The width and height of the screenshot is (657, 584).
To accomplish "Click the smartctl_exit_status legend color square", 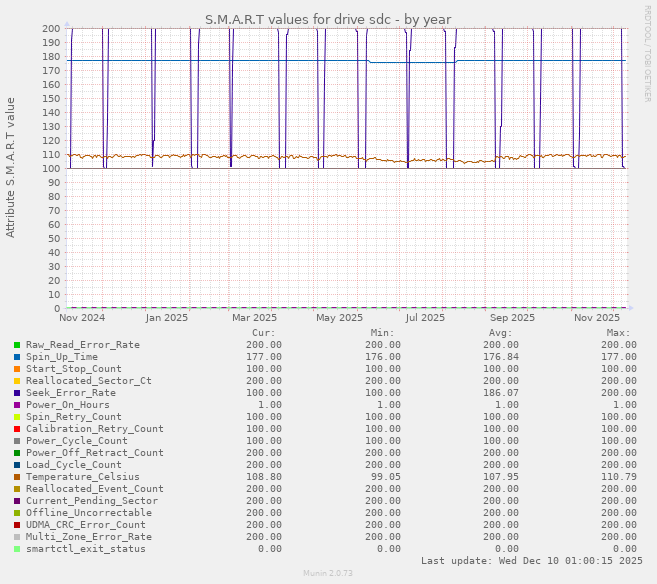I will (17, 549).
